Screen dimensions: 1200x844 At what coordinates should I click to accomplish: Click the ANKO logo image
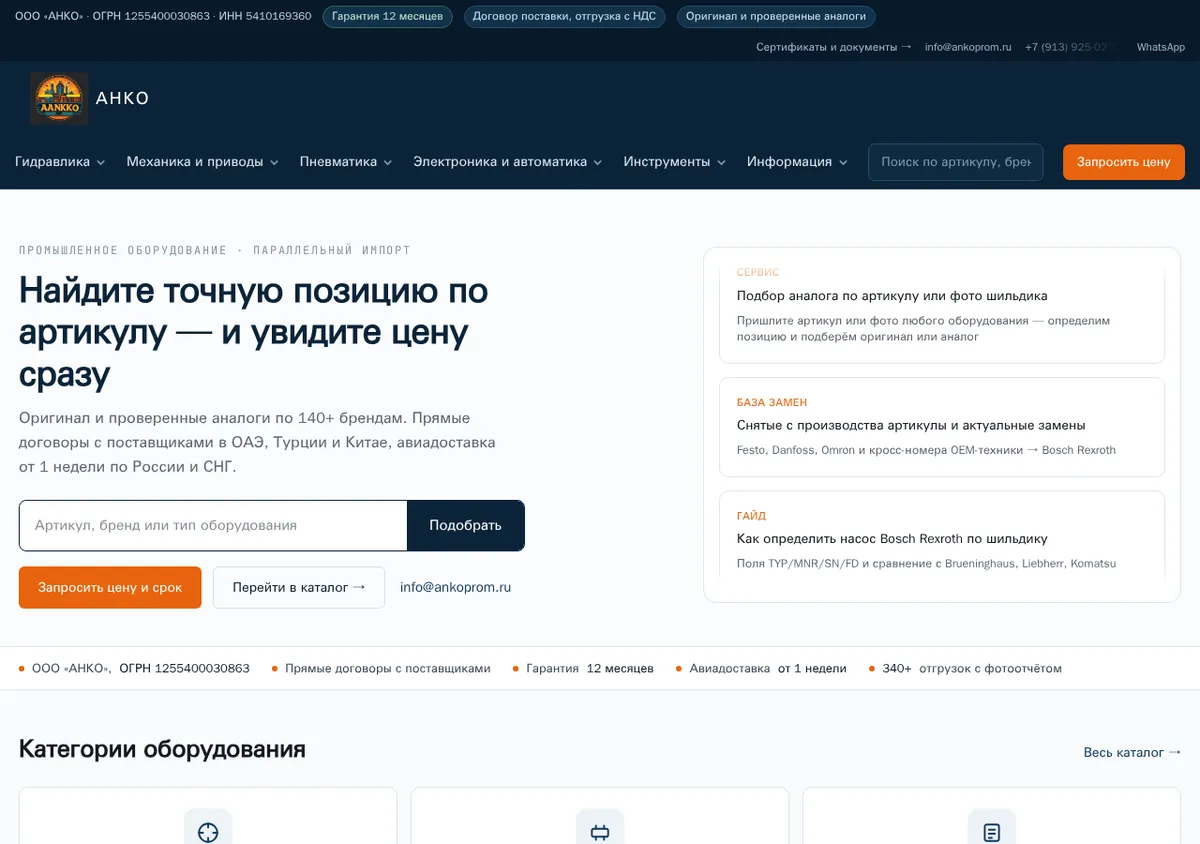[59, 98]
